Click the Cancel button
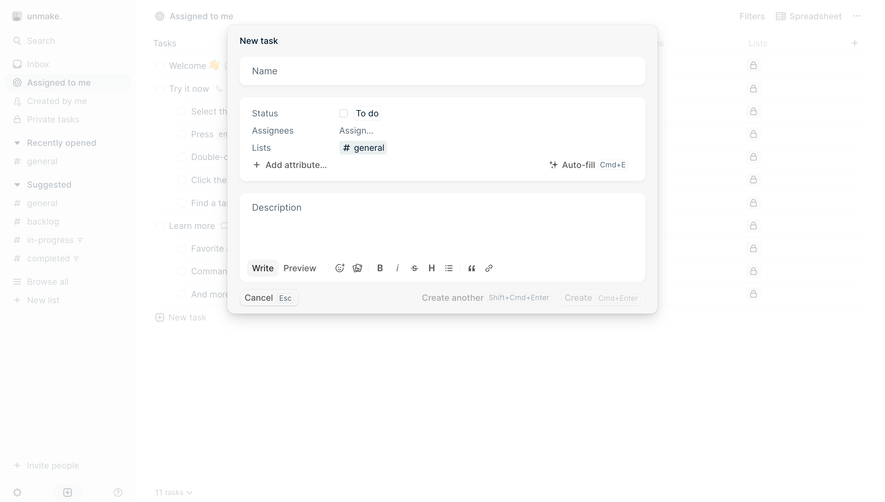This screenshot has width=885, height=502. pyautogui.click(x=269, y=298)
